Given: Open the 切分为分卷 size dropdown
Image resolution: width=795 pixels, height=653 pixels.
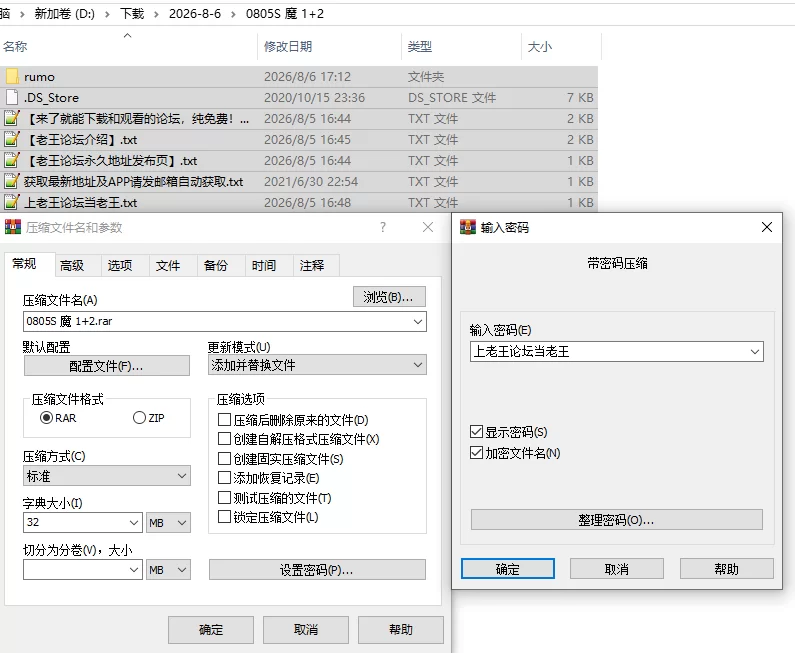Looking at the screenshot, I should 134,570.
